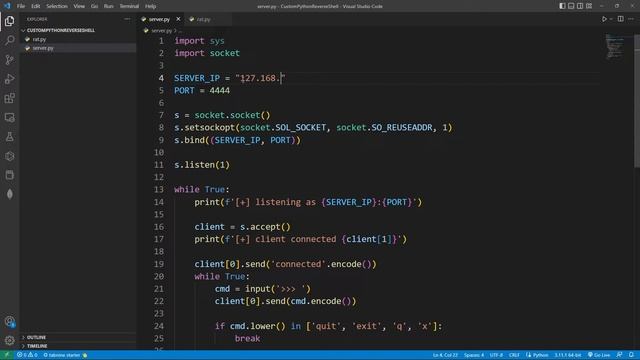Open the Terminal menu
The image size is (640, 360).
129,6
